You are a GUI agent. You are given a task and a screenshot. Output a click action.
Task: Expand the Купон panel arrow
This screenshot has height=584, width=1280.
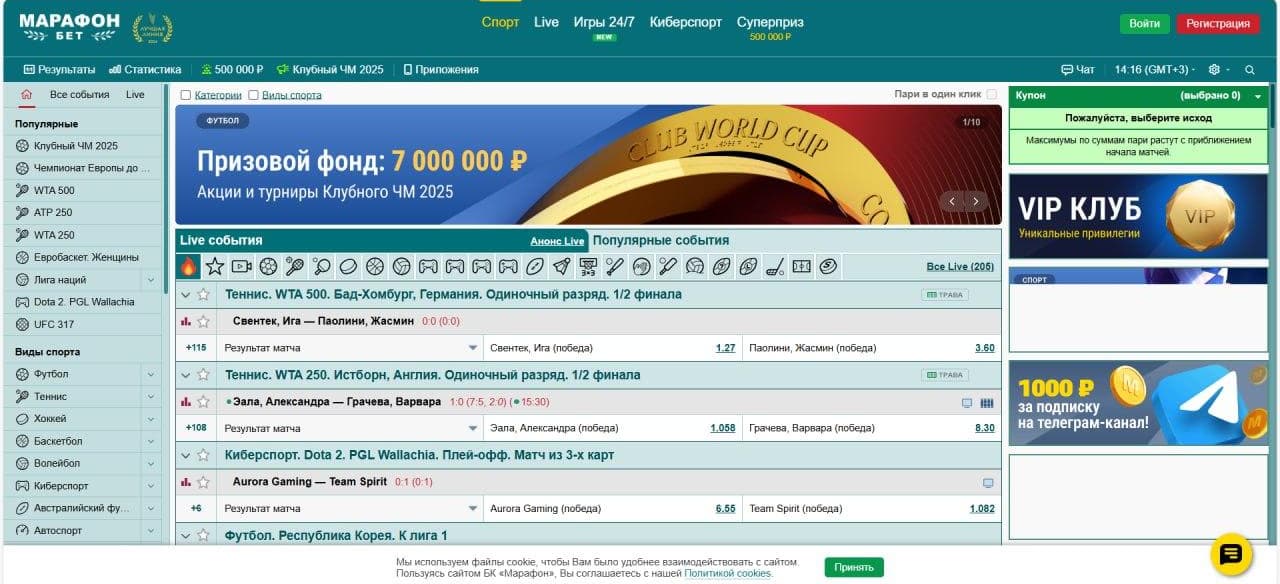[1257, 96]
